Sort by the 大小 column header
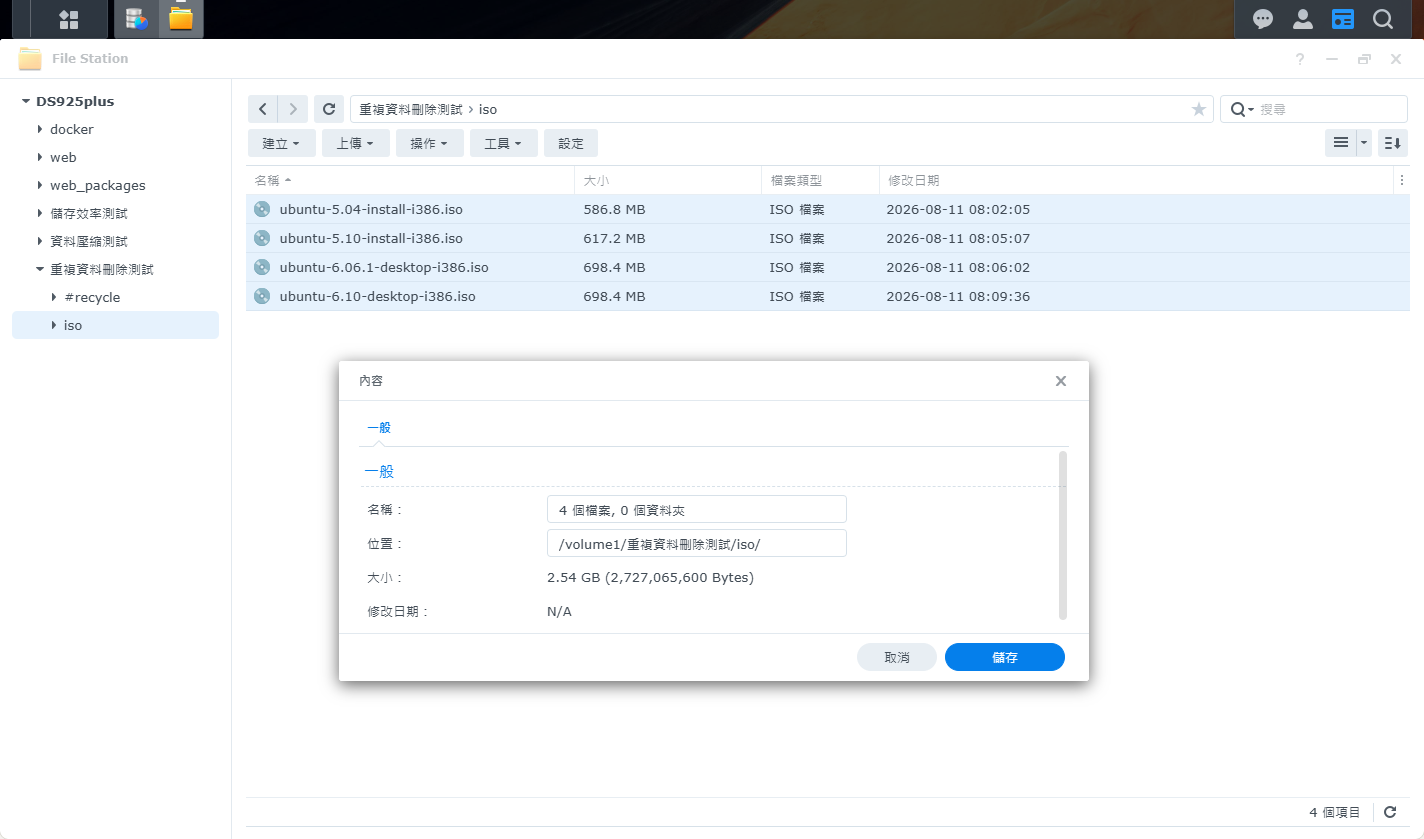Viewport: 1424px width, 839px height. [x=668, y=181]
